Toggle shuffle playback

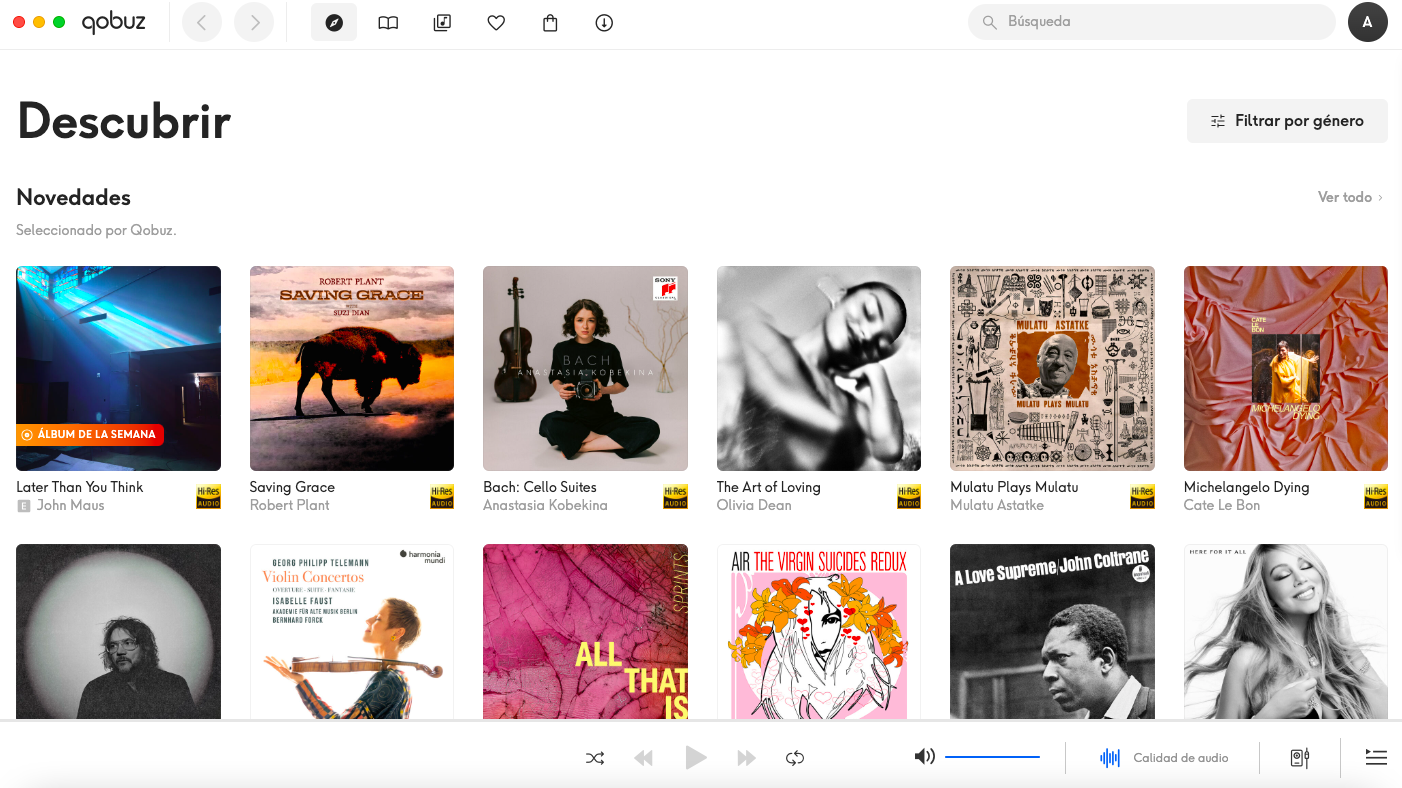click(x=595, y=758)
